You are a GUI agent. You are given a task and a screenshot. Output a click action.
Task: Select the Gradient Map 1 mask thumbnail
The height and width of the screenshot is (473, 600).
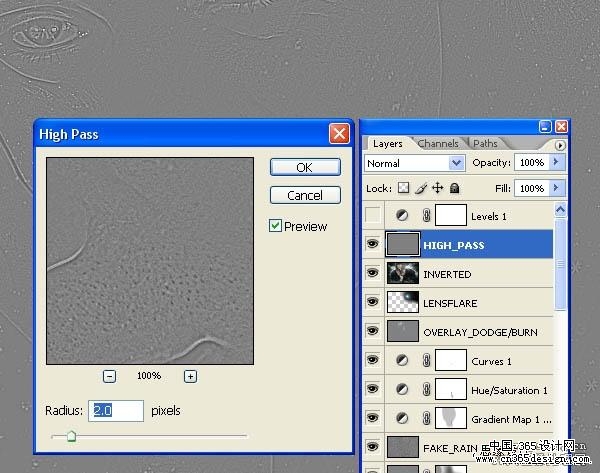point(451,418)
